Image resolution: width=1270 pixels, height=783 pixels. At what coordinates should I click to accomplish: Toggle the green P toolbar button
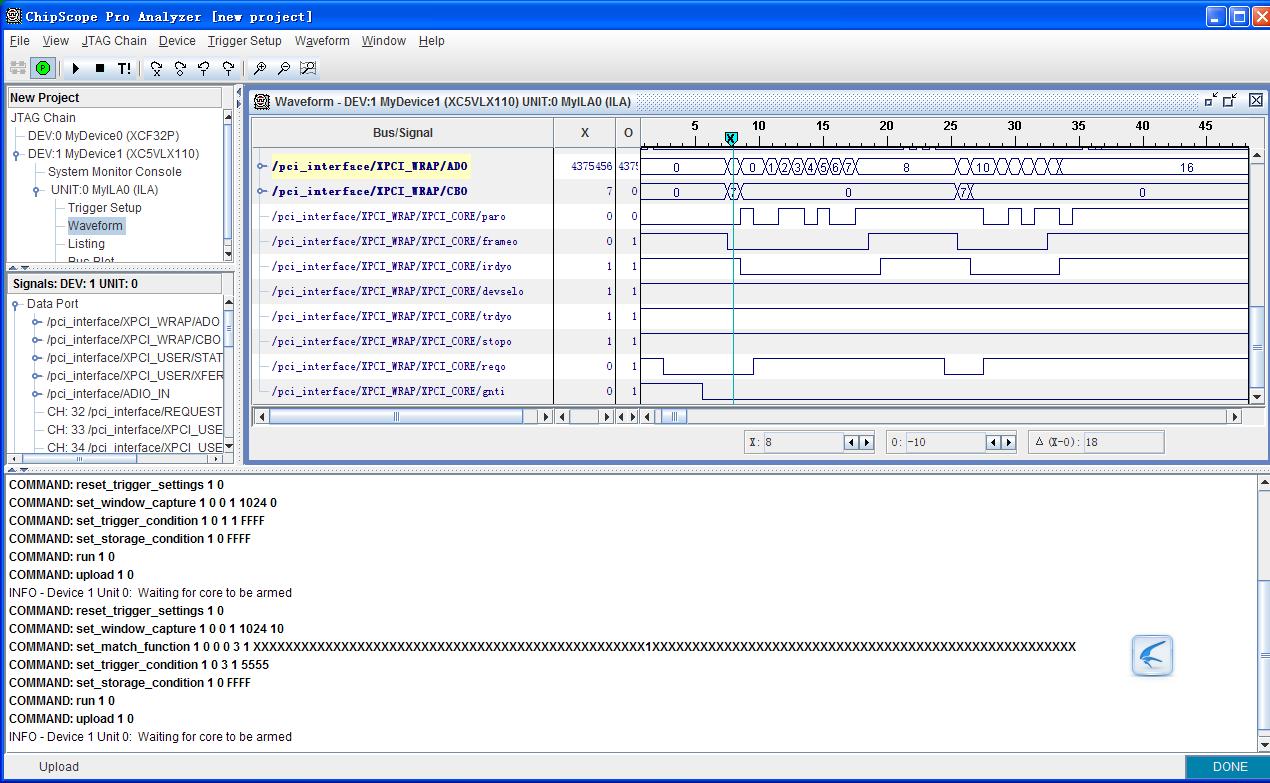(42, 68)
